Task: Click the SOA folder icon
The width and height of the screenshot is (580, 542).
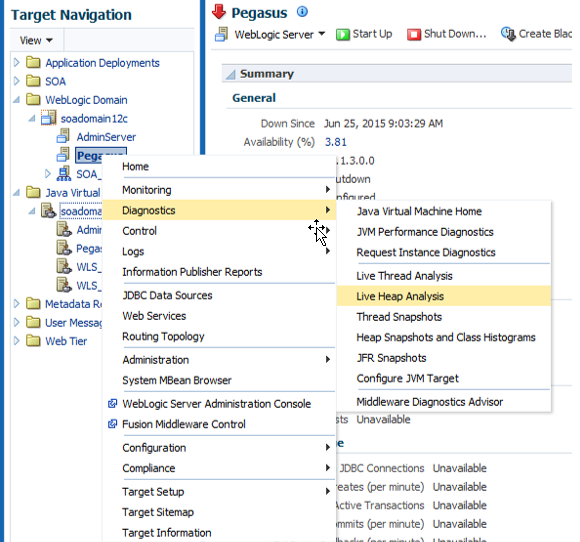Action: [33, 81]
